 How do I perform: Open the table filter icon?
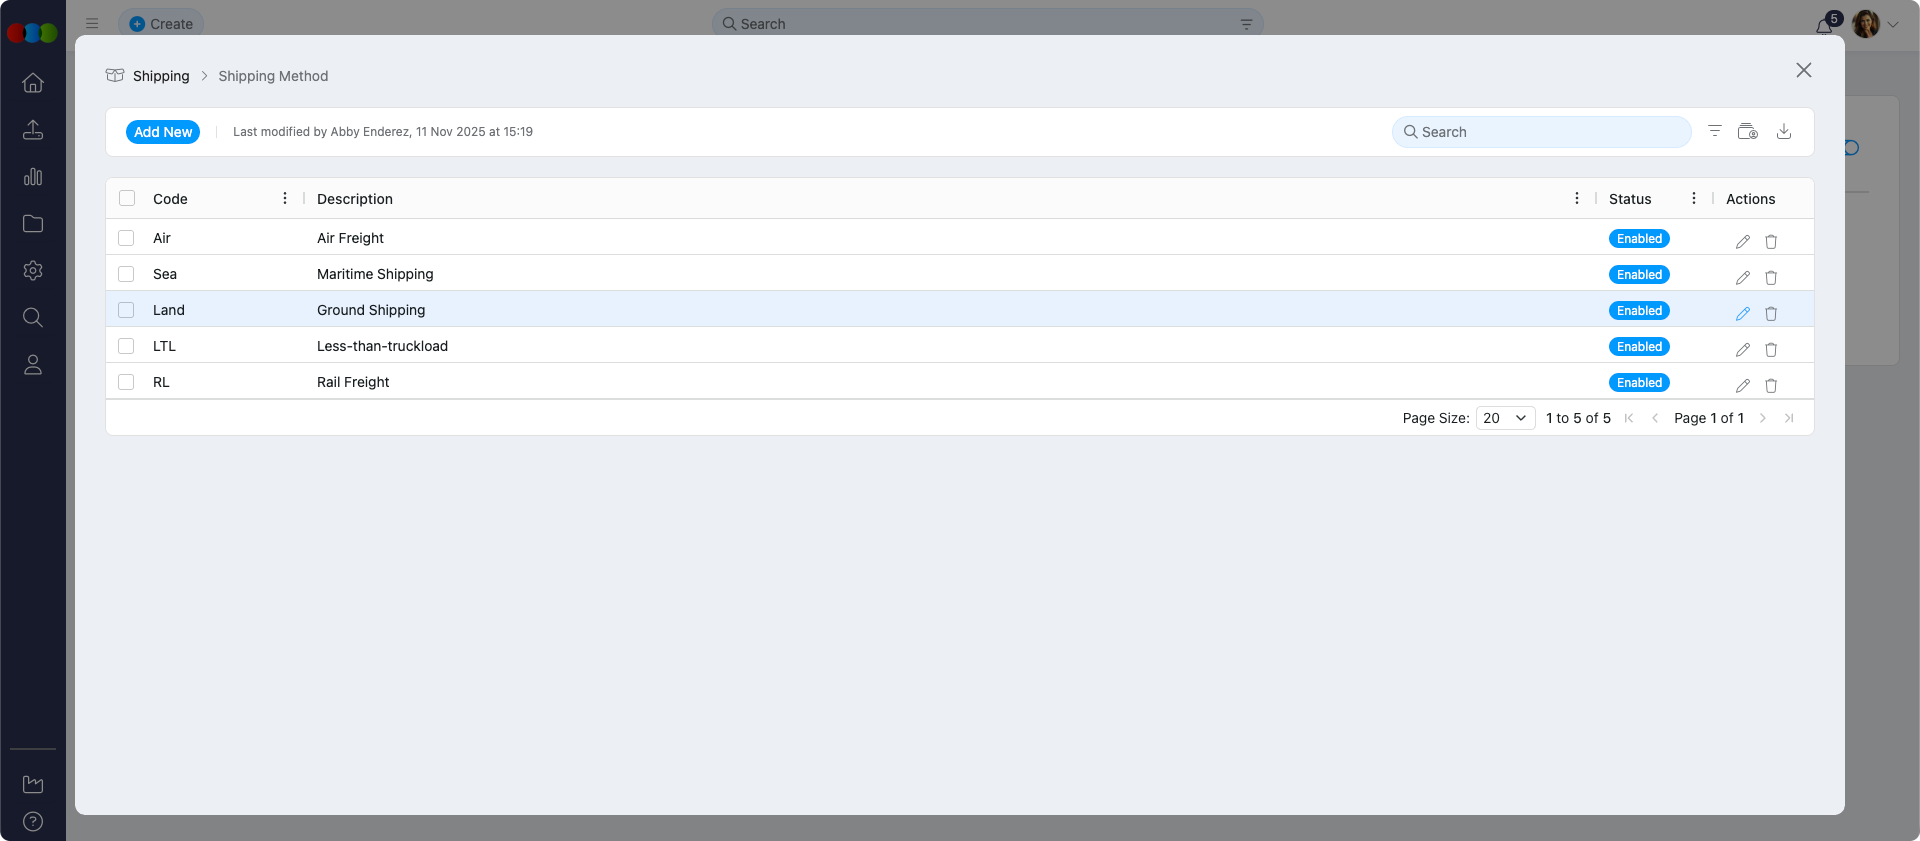pos(1714,131)
